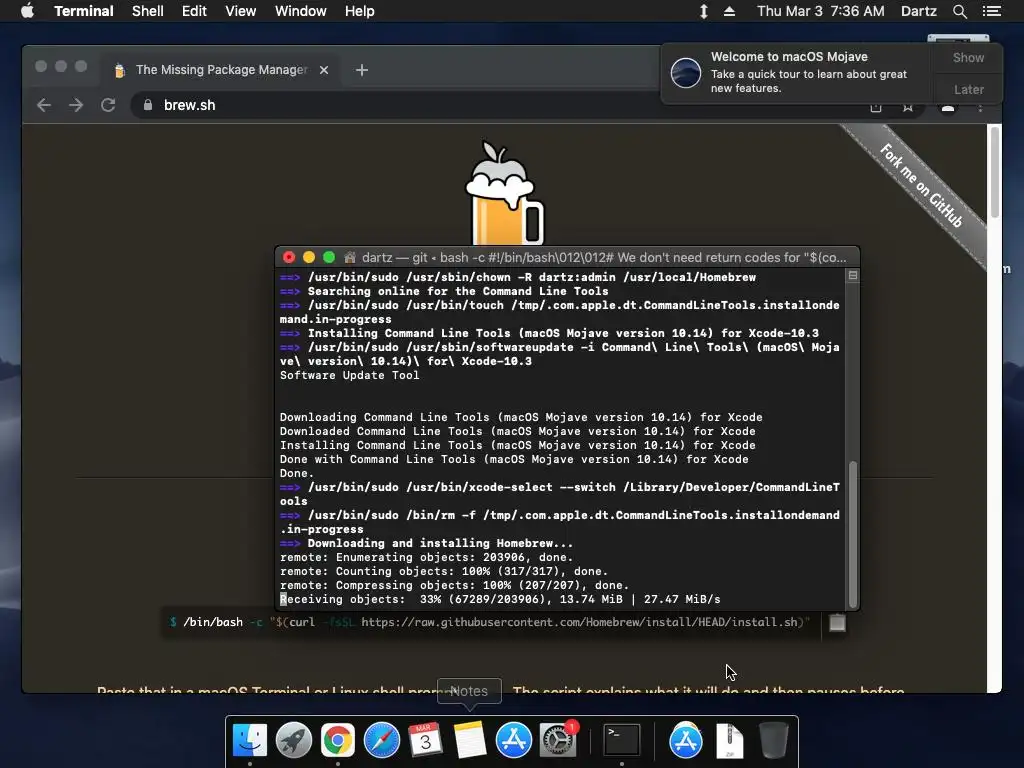The image size is (1024, 768).
Task: Open Google Chrome from the Dock
Action: (x=337, y=741)
